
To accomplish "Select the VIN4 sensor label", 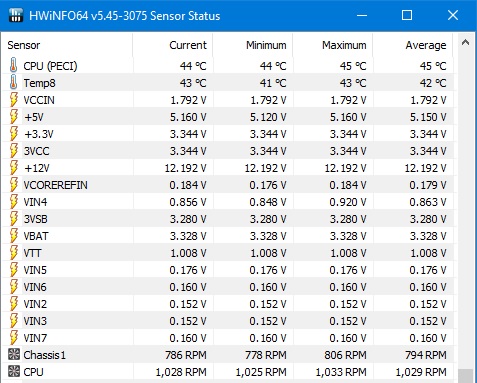I will coord(35,202).
